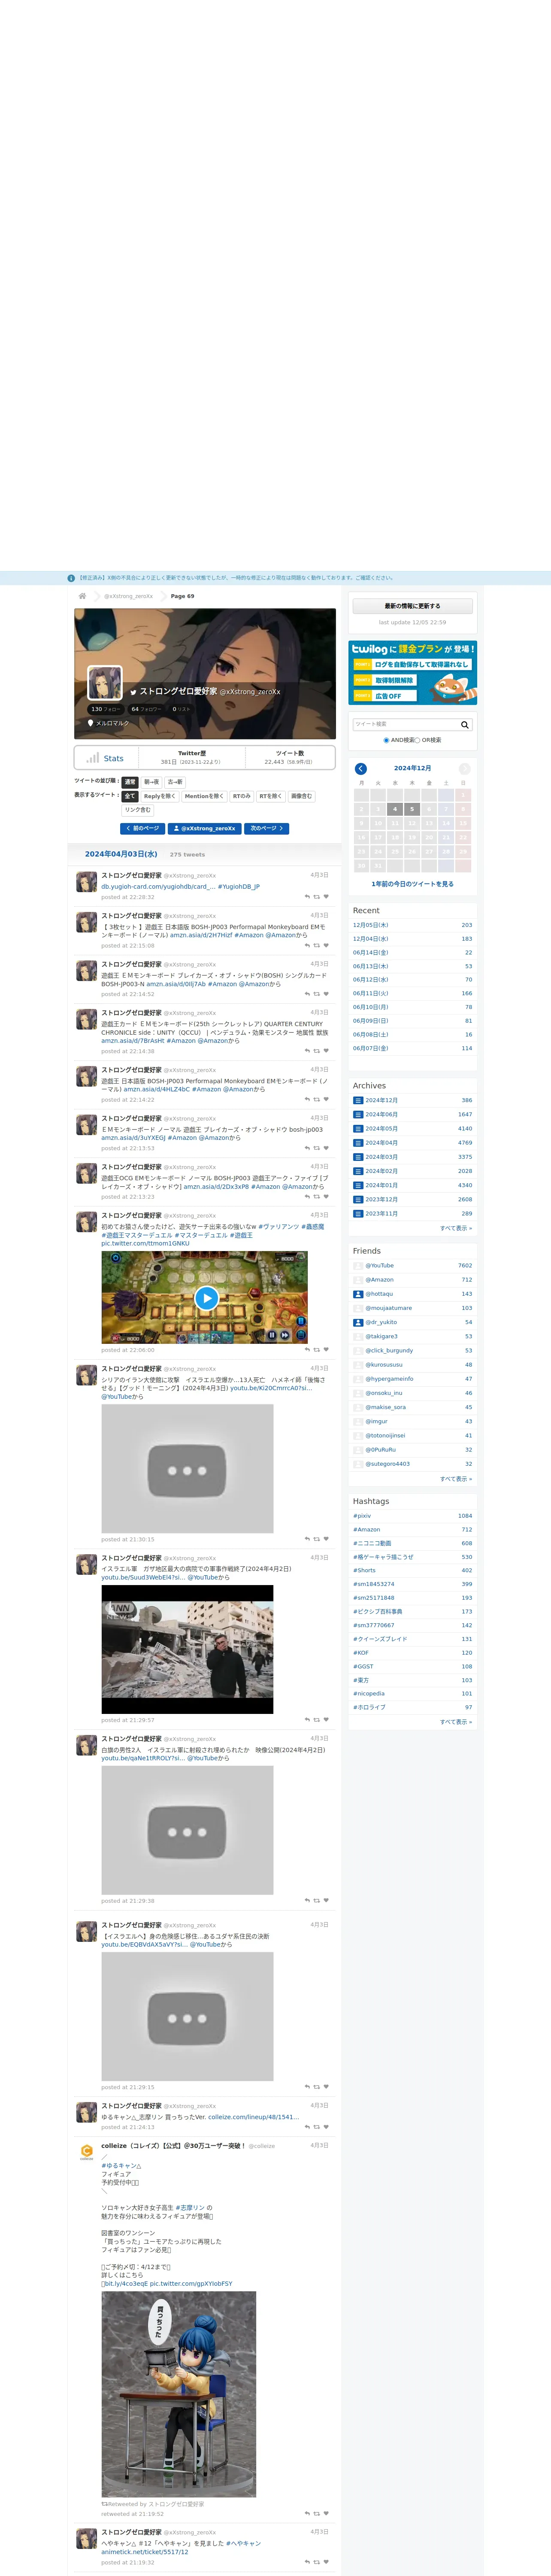Expand Friends list with すべて表示

(456, 1478)
